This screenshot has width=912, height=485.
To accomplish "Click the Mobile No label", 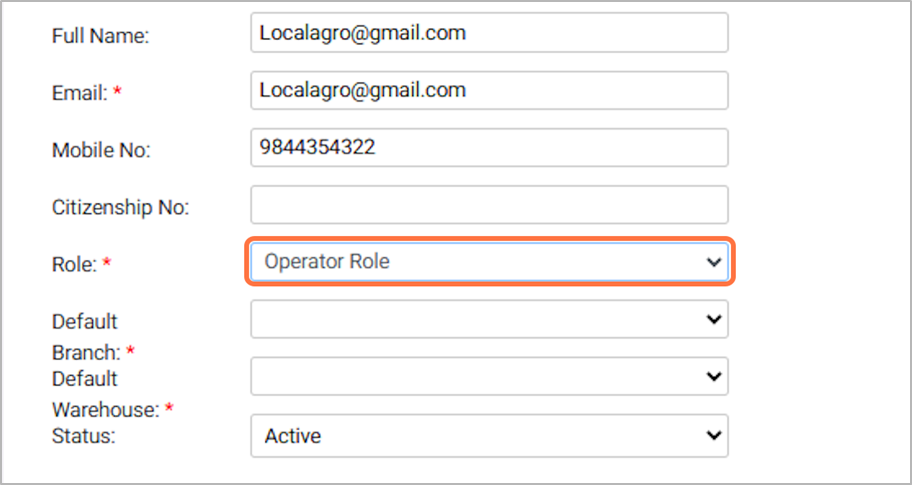I will pos(100,151).
